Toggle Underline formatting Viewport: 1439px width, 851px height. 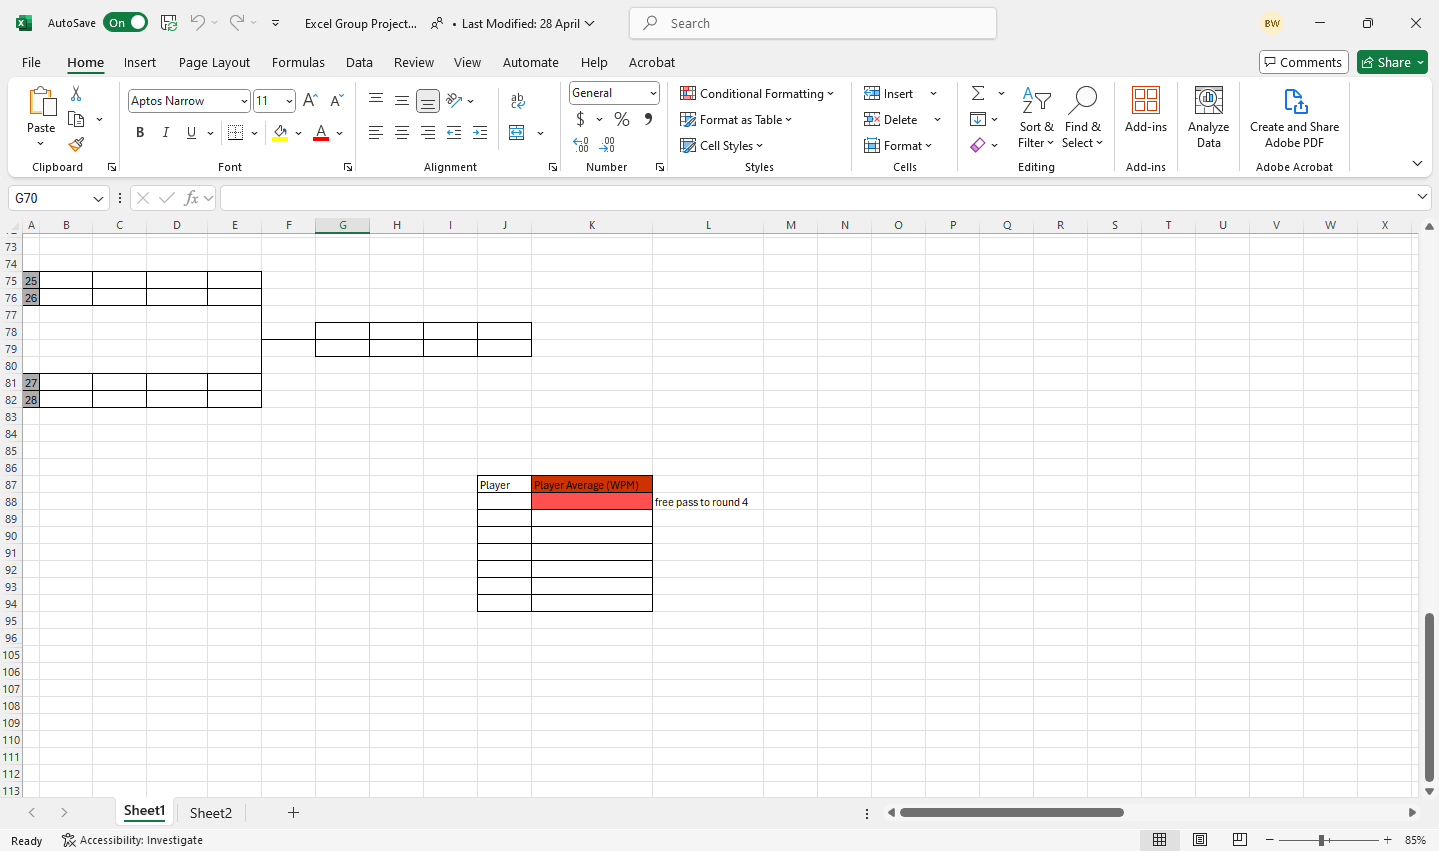coord(191,133)
